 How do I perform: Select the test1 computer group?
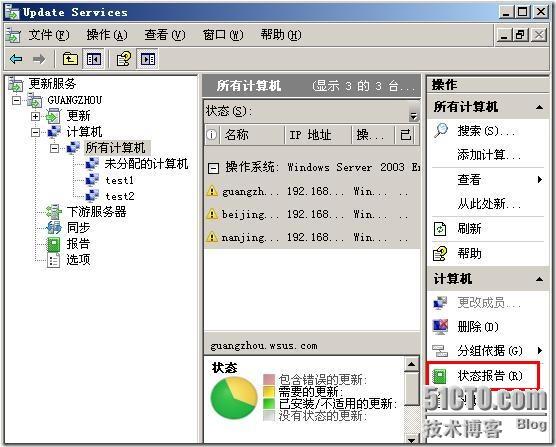click(x=120, y=180)
